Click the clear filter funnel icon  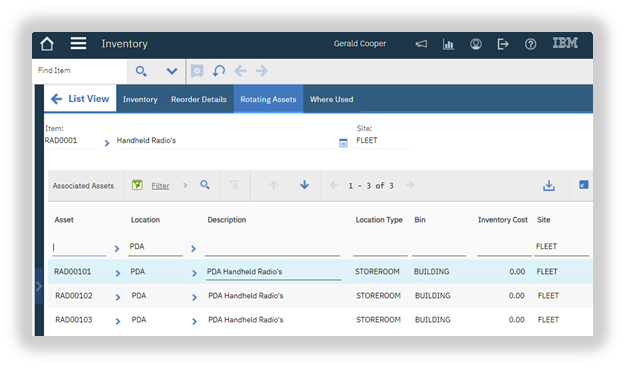pos(234,185)
